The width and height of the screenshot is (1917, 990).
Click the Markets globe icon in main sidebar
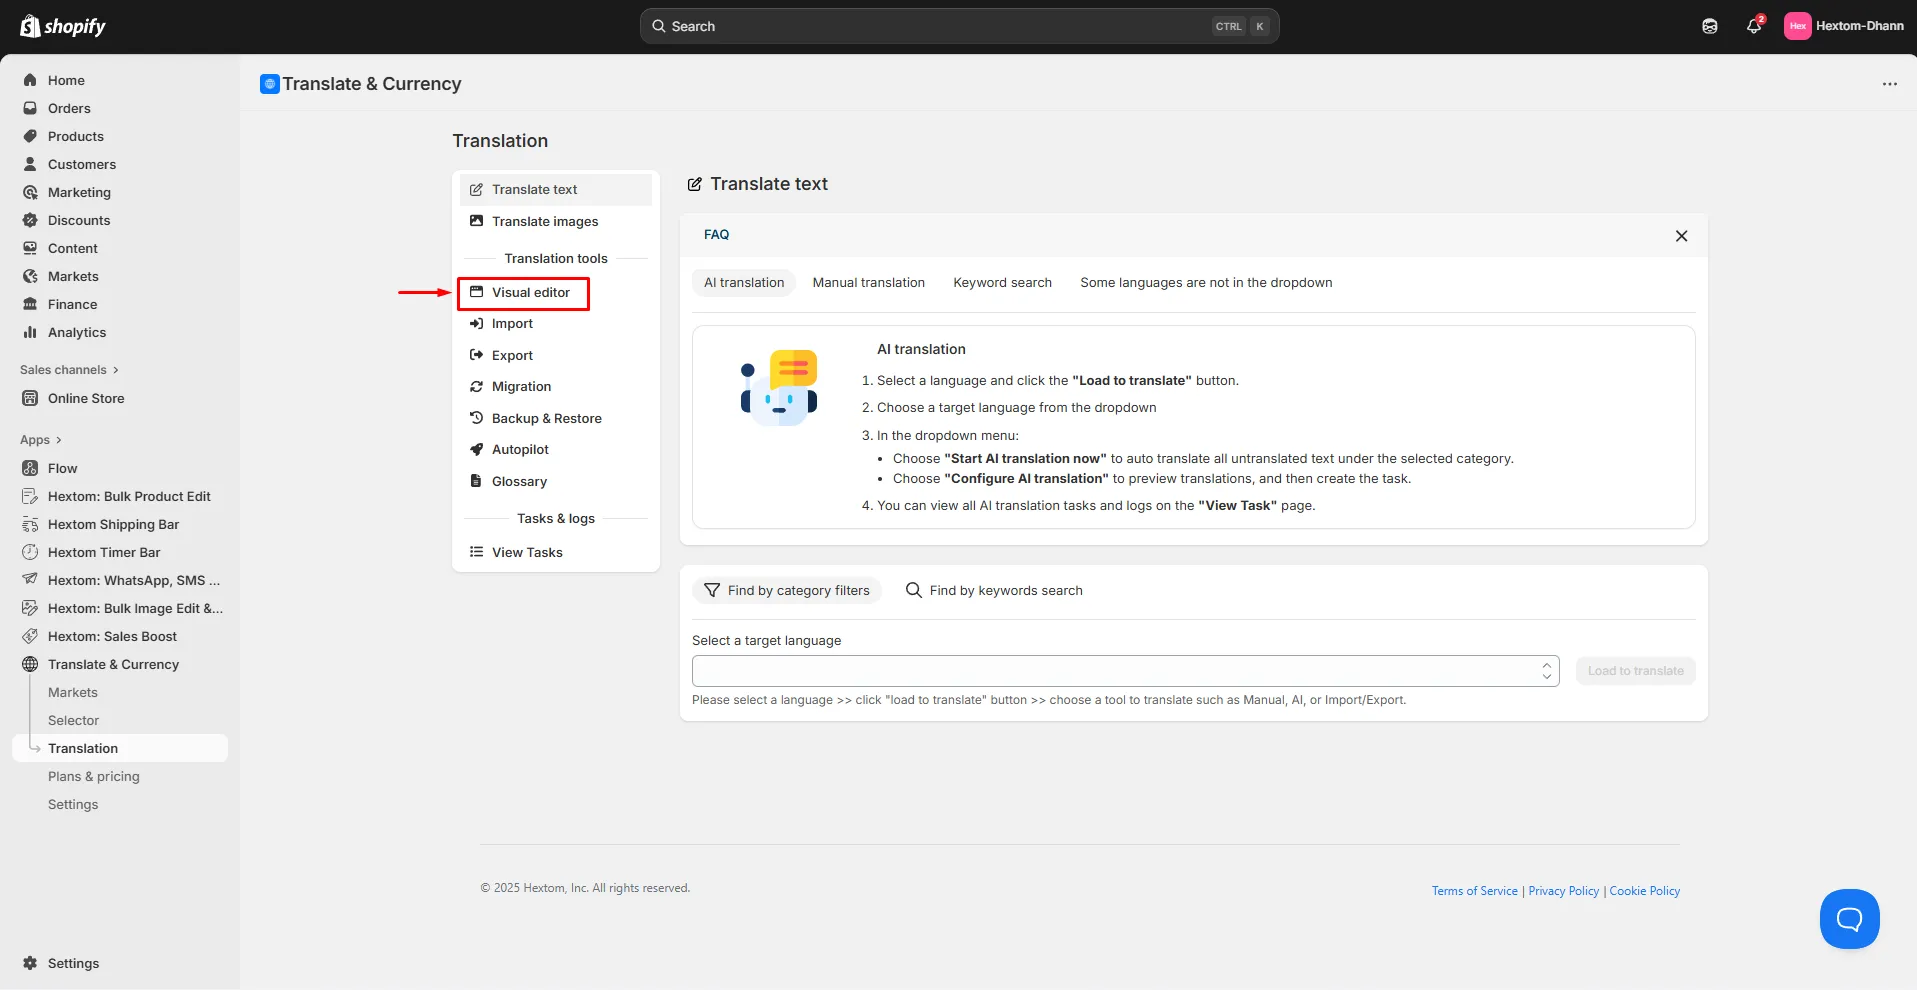(30, 276)
